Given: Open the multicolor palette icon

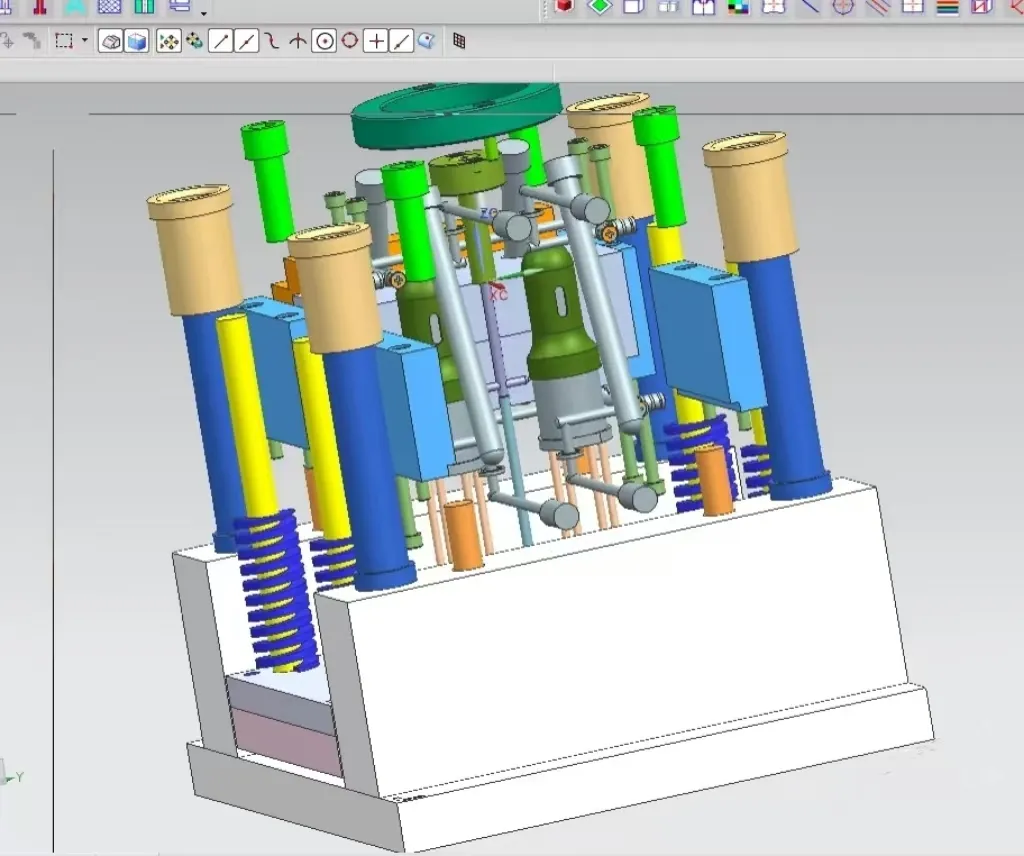Looking at the screenshot, I should point(738,7).
